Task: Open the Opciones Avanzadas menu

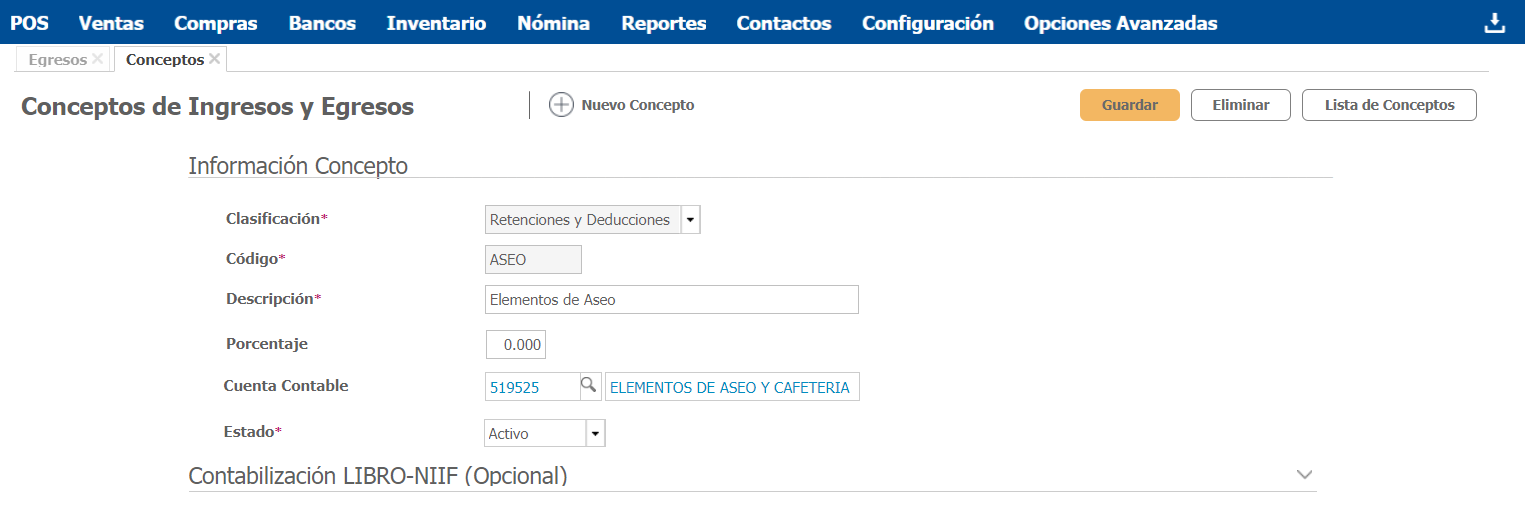Action: (x=1120, y=23)
